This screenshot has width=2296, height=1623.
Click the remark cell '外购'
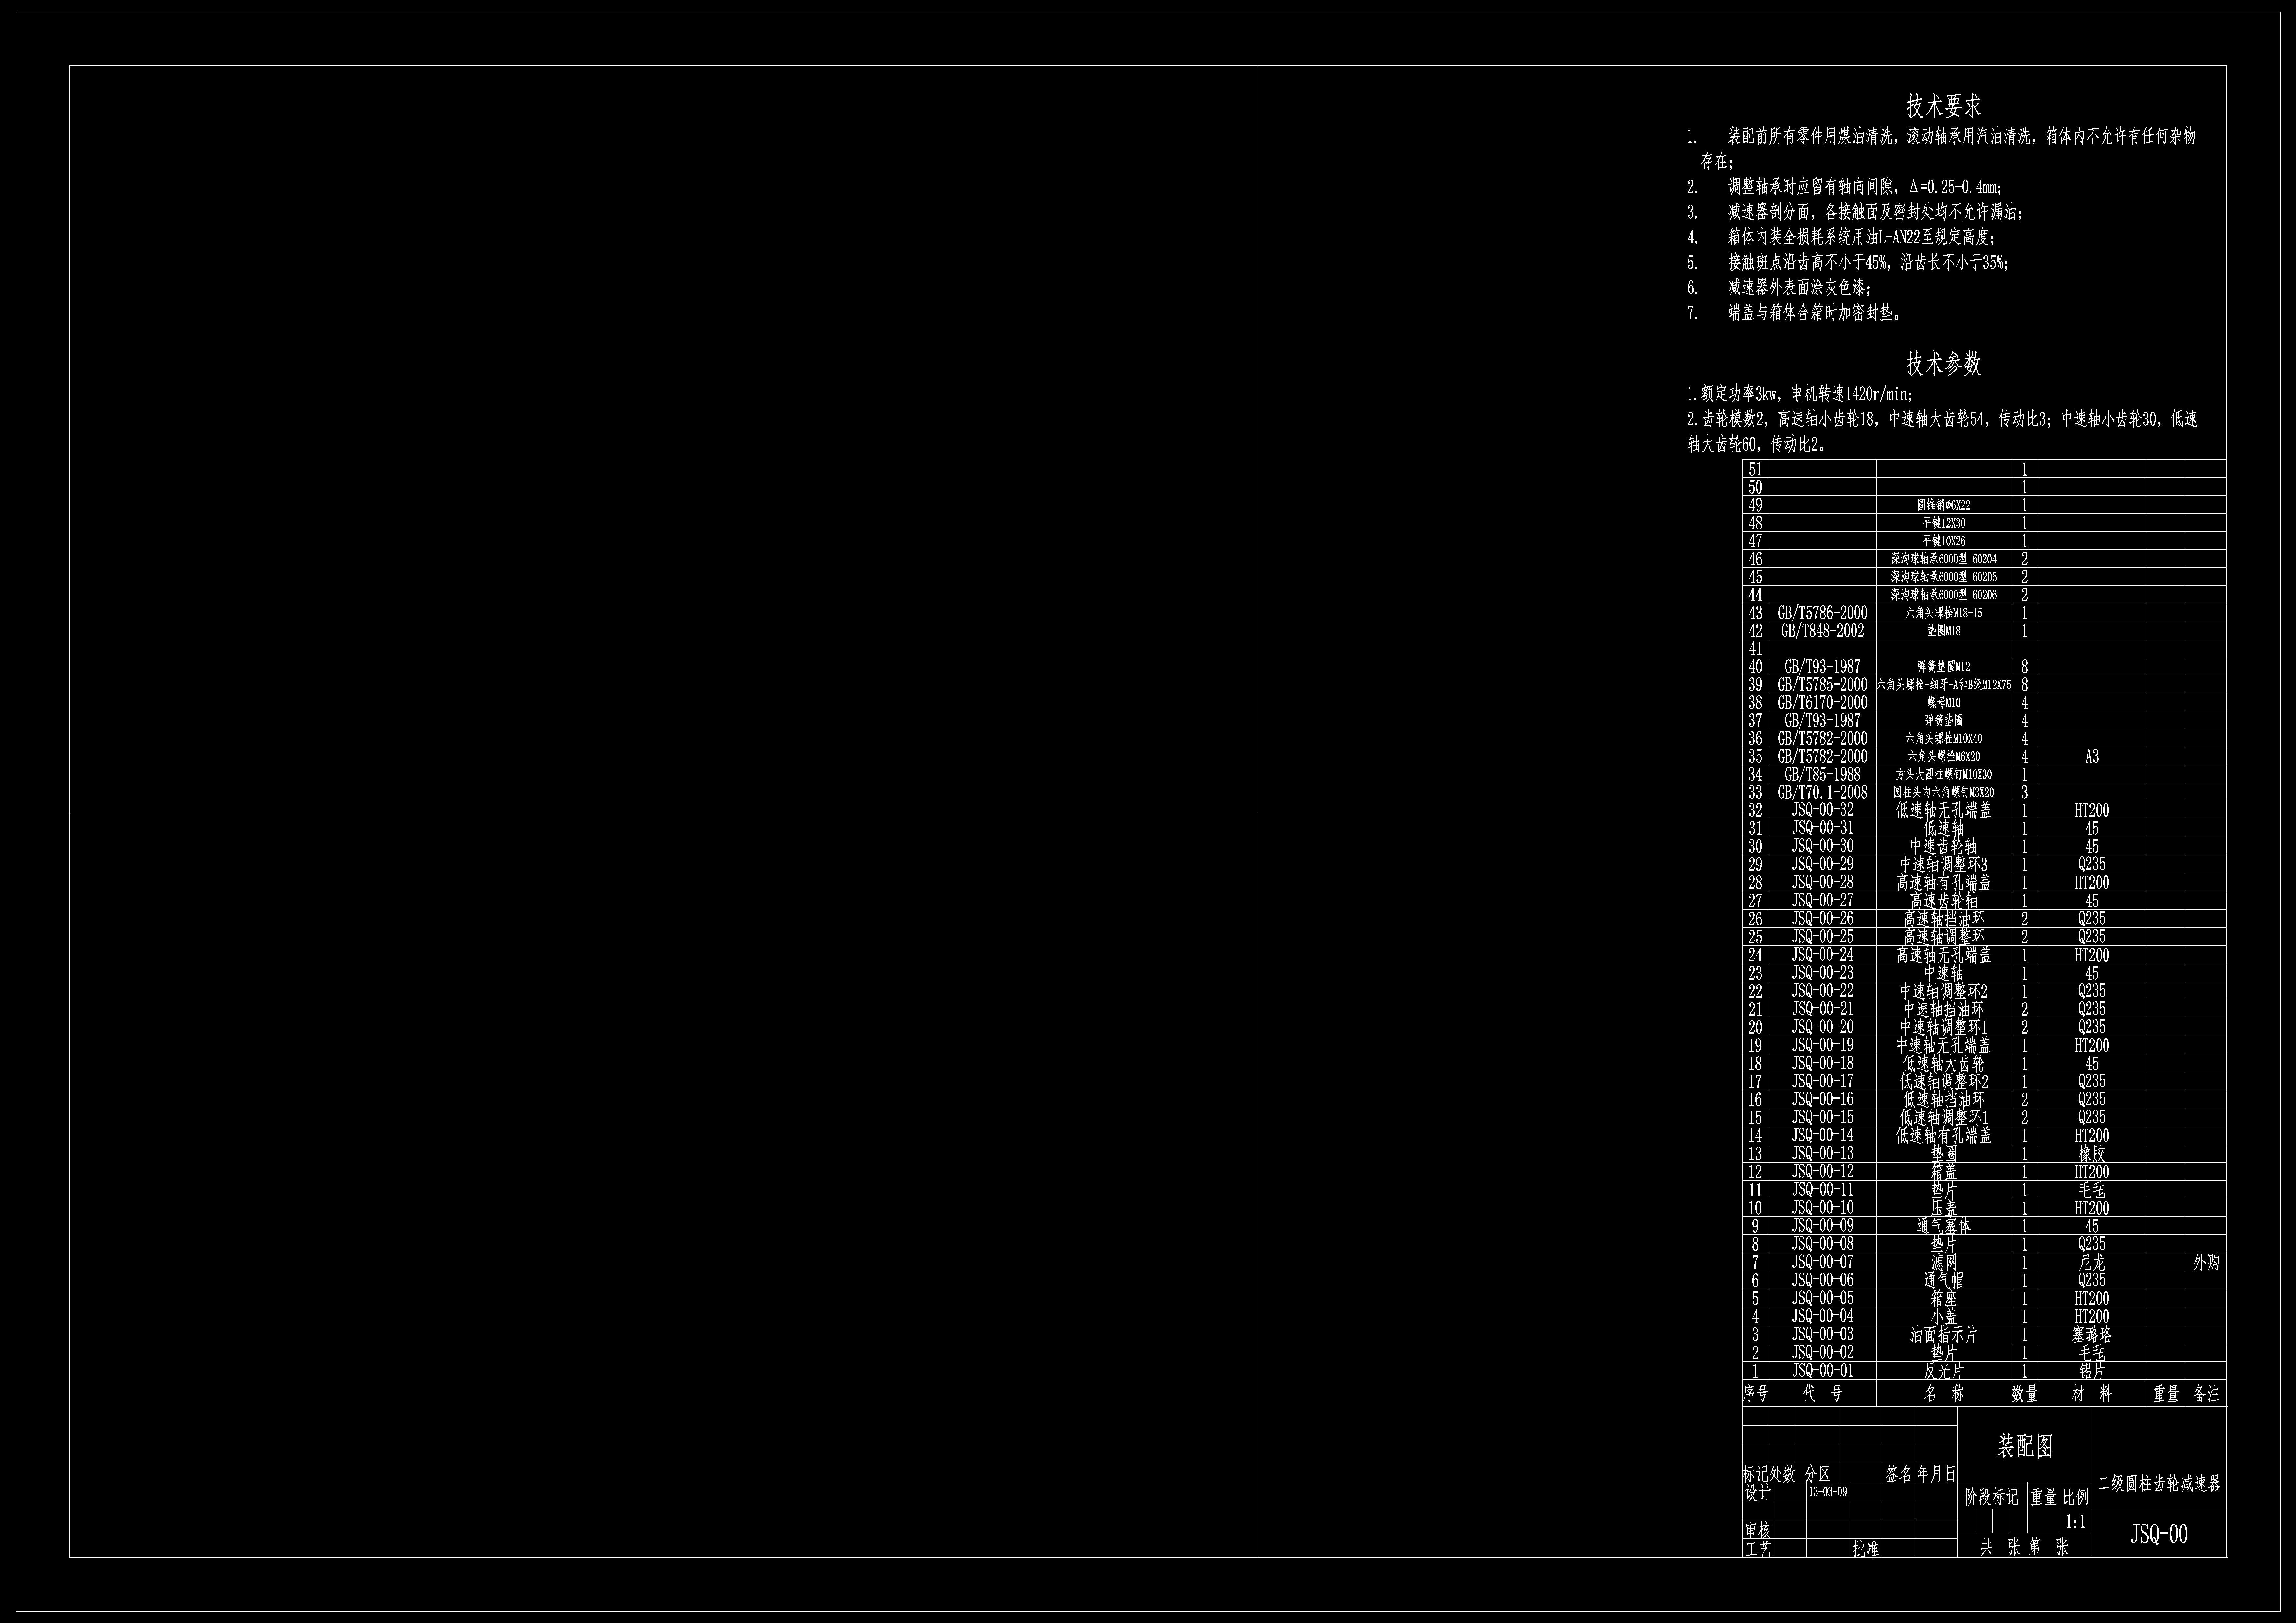pyautogui.click(x=2206, y=1263)
